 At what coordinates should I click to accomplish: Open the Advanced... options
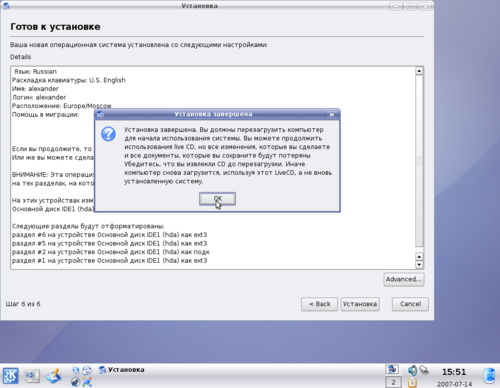[404, 279]
